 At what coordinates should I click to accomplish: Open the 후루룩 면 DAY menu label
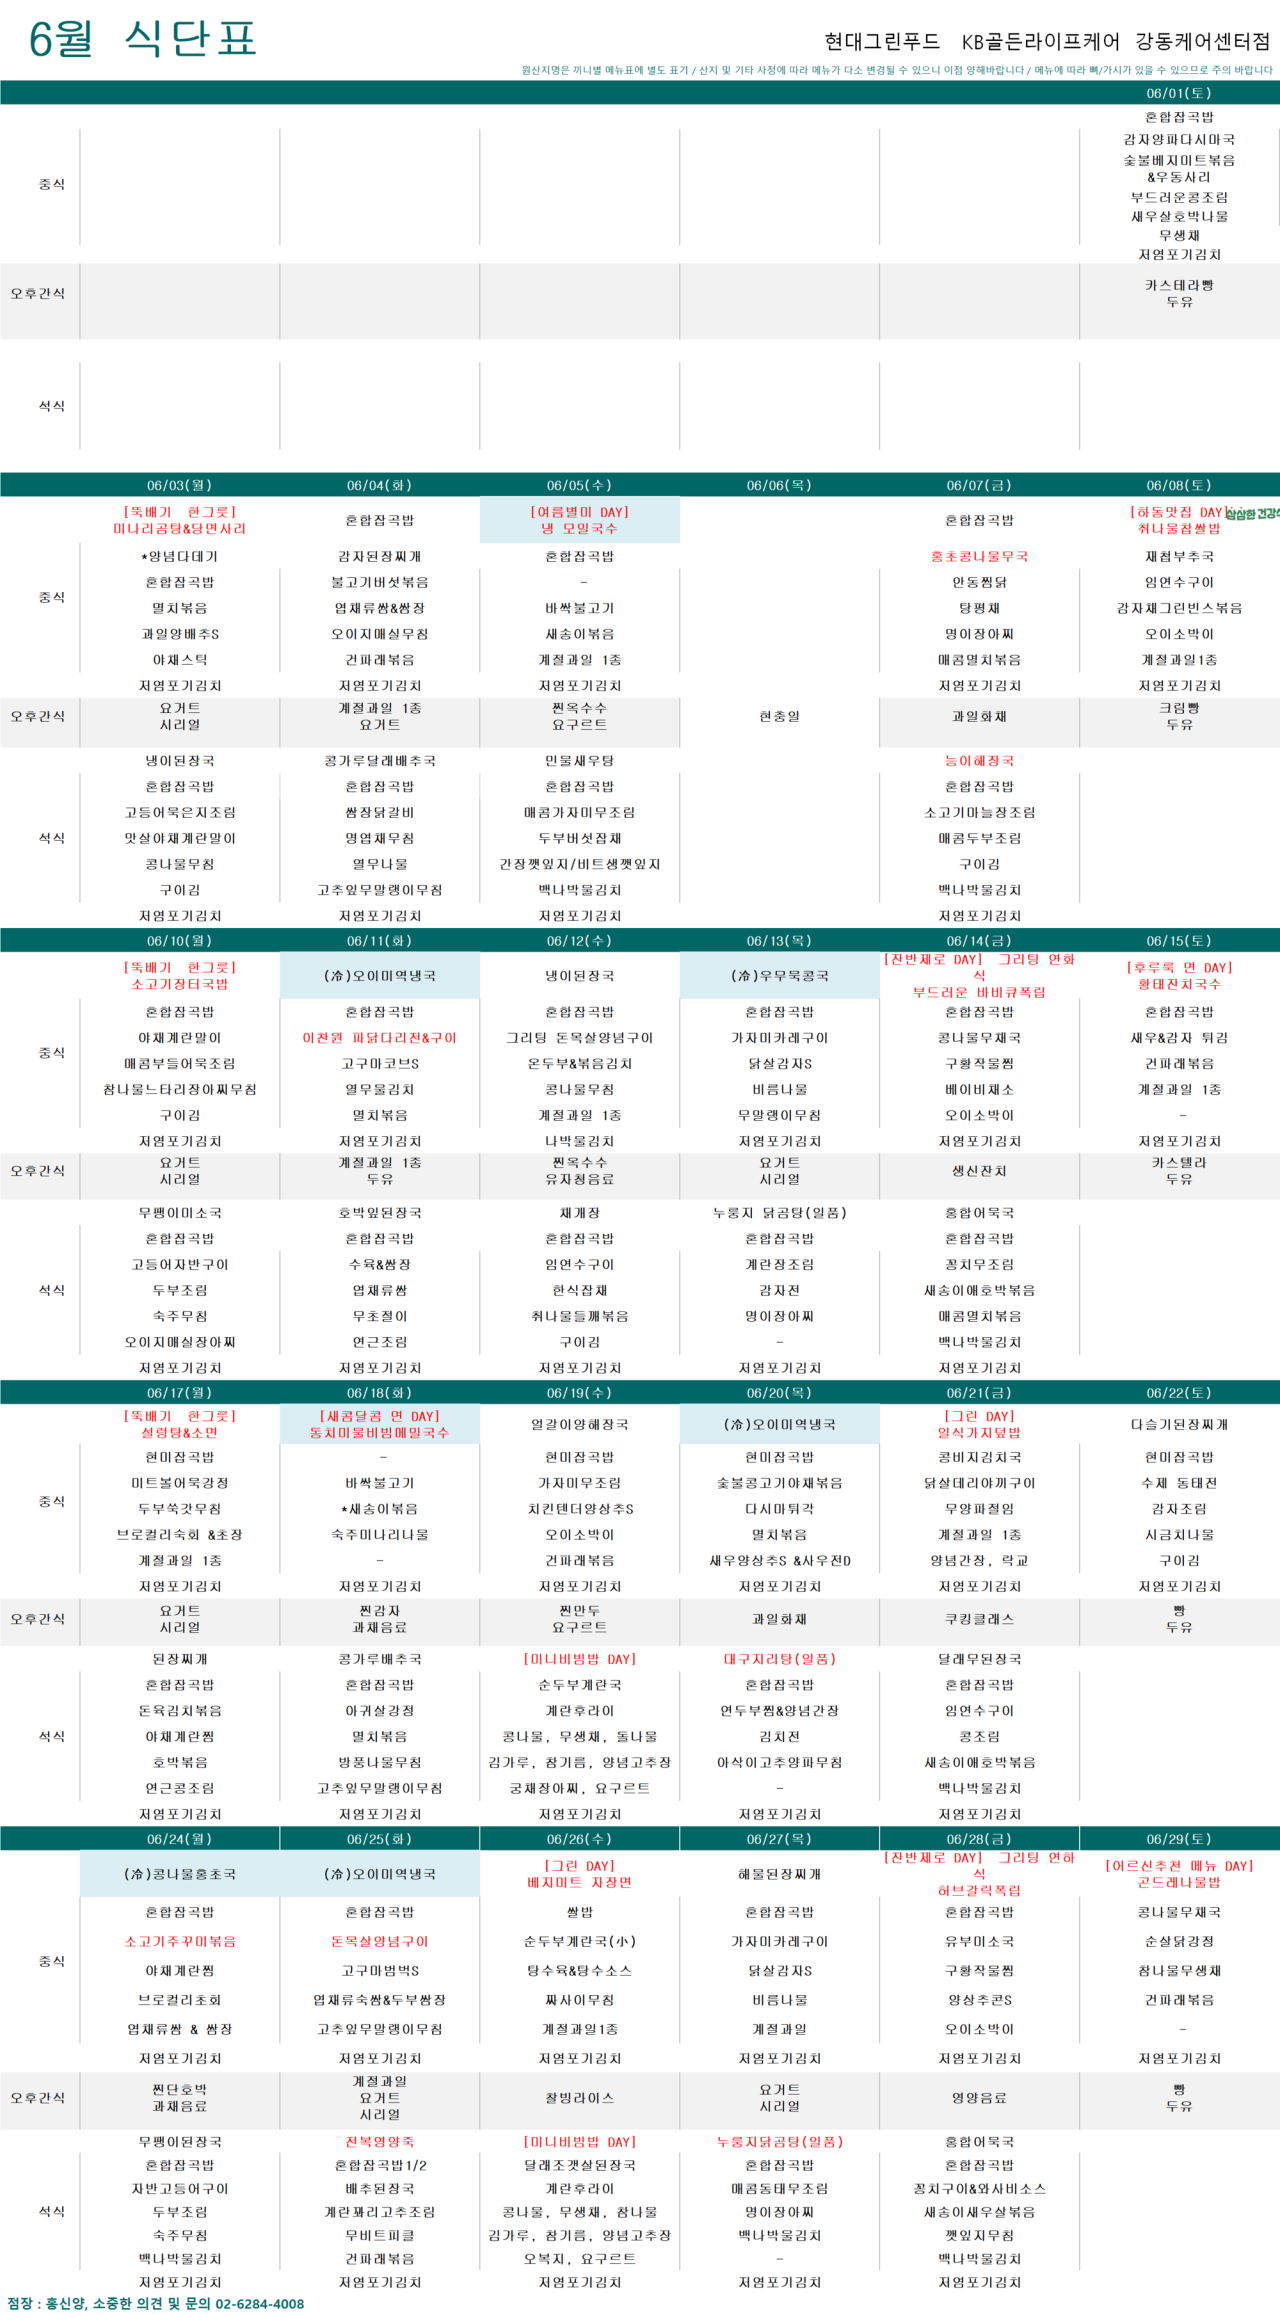[x=1179, y=968]
